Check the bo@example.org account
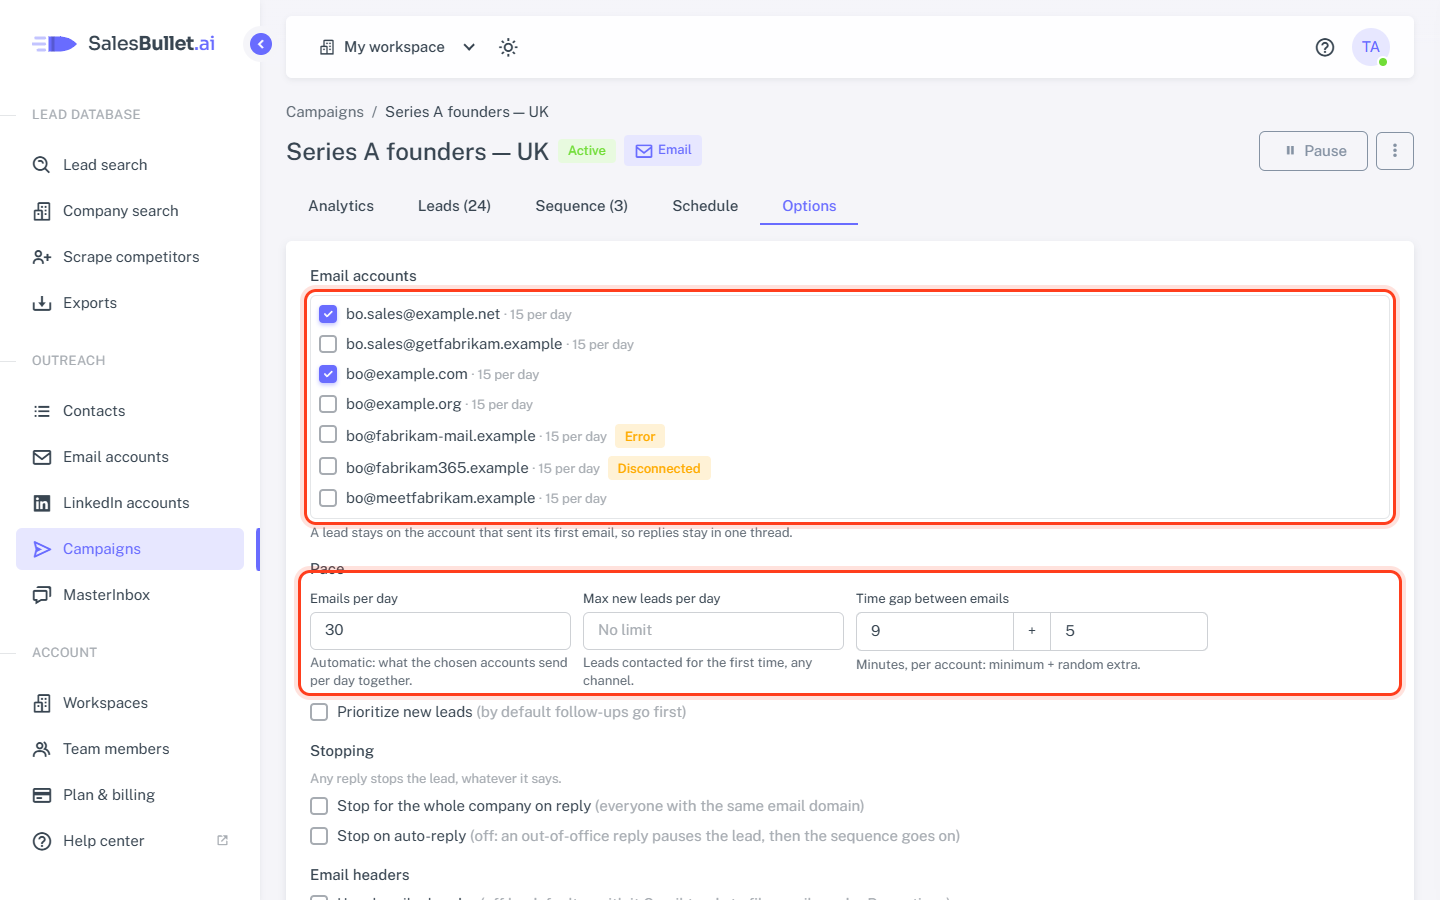 point(328,404)
